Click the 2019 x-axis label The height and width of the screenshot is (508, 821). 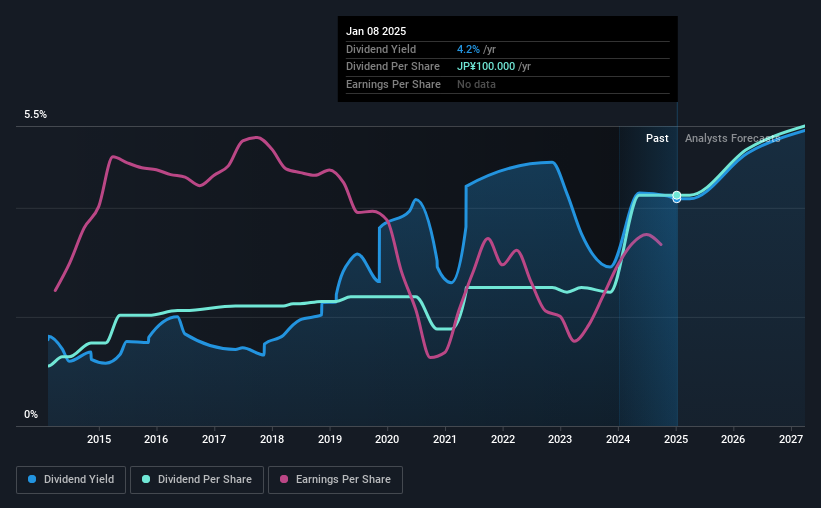pyautogui.click(x=330, y=439)
